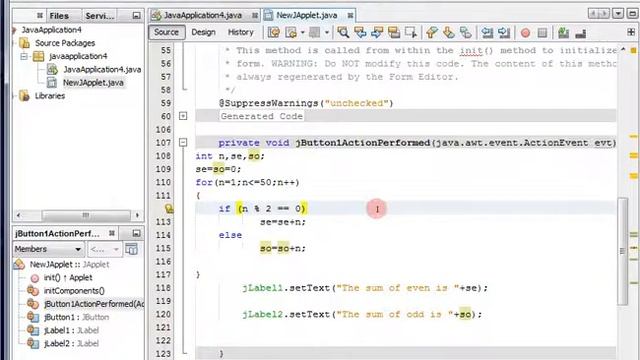Image resolution: width=640 pixels, height=360 pixels.
Task: Minimize the Navigator panel
Action: coord(136,233)
